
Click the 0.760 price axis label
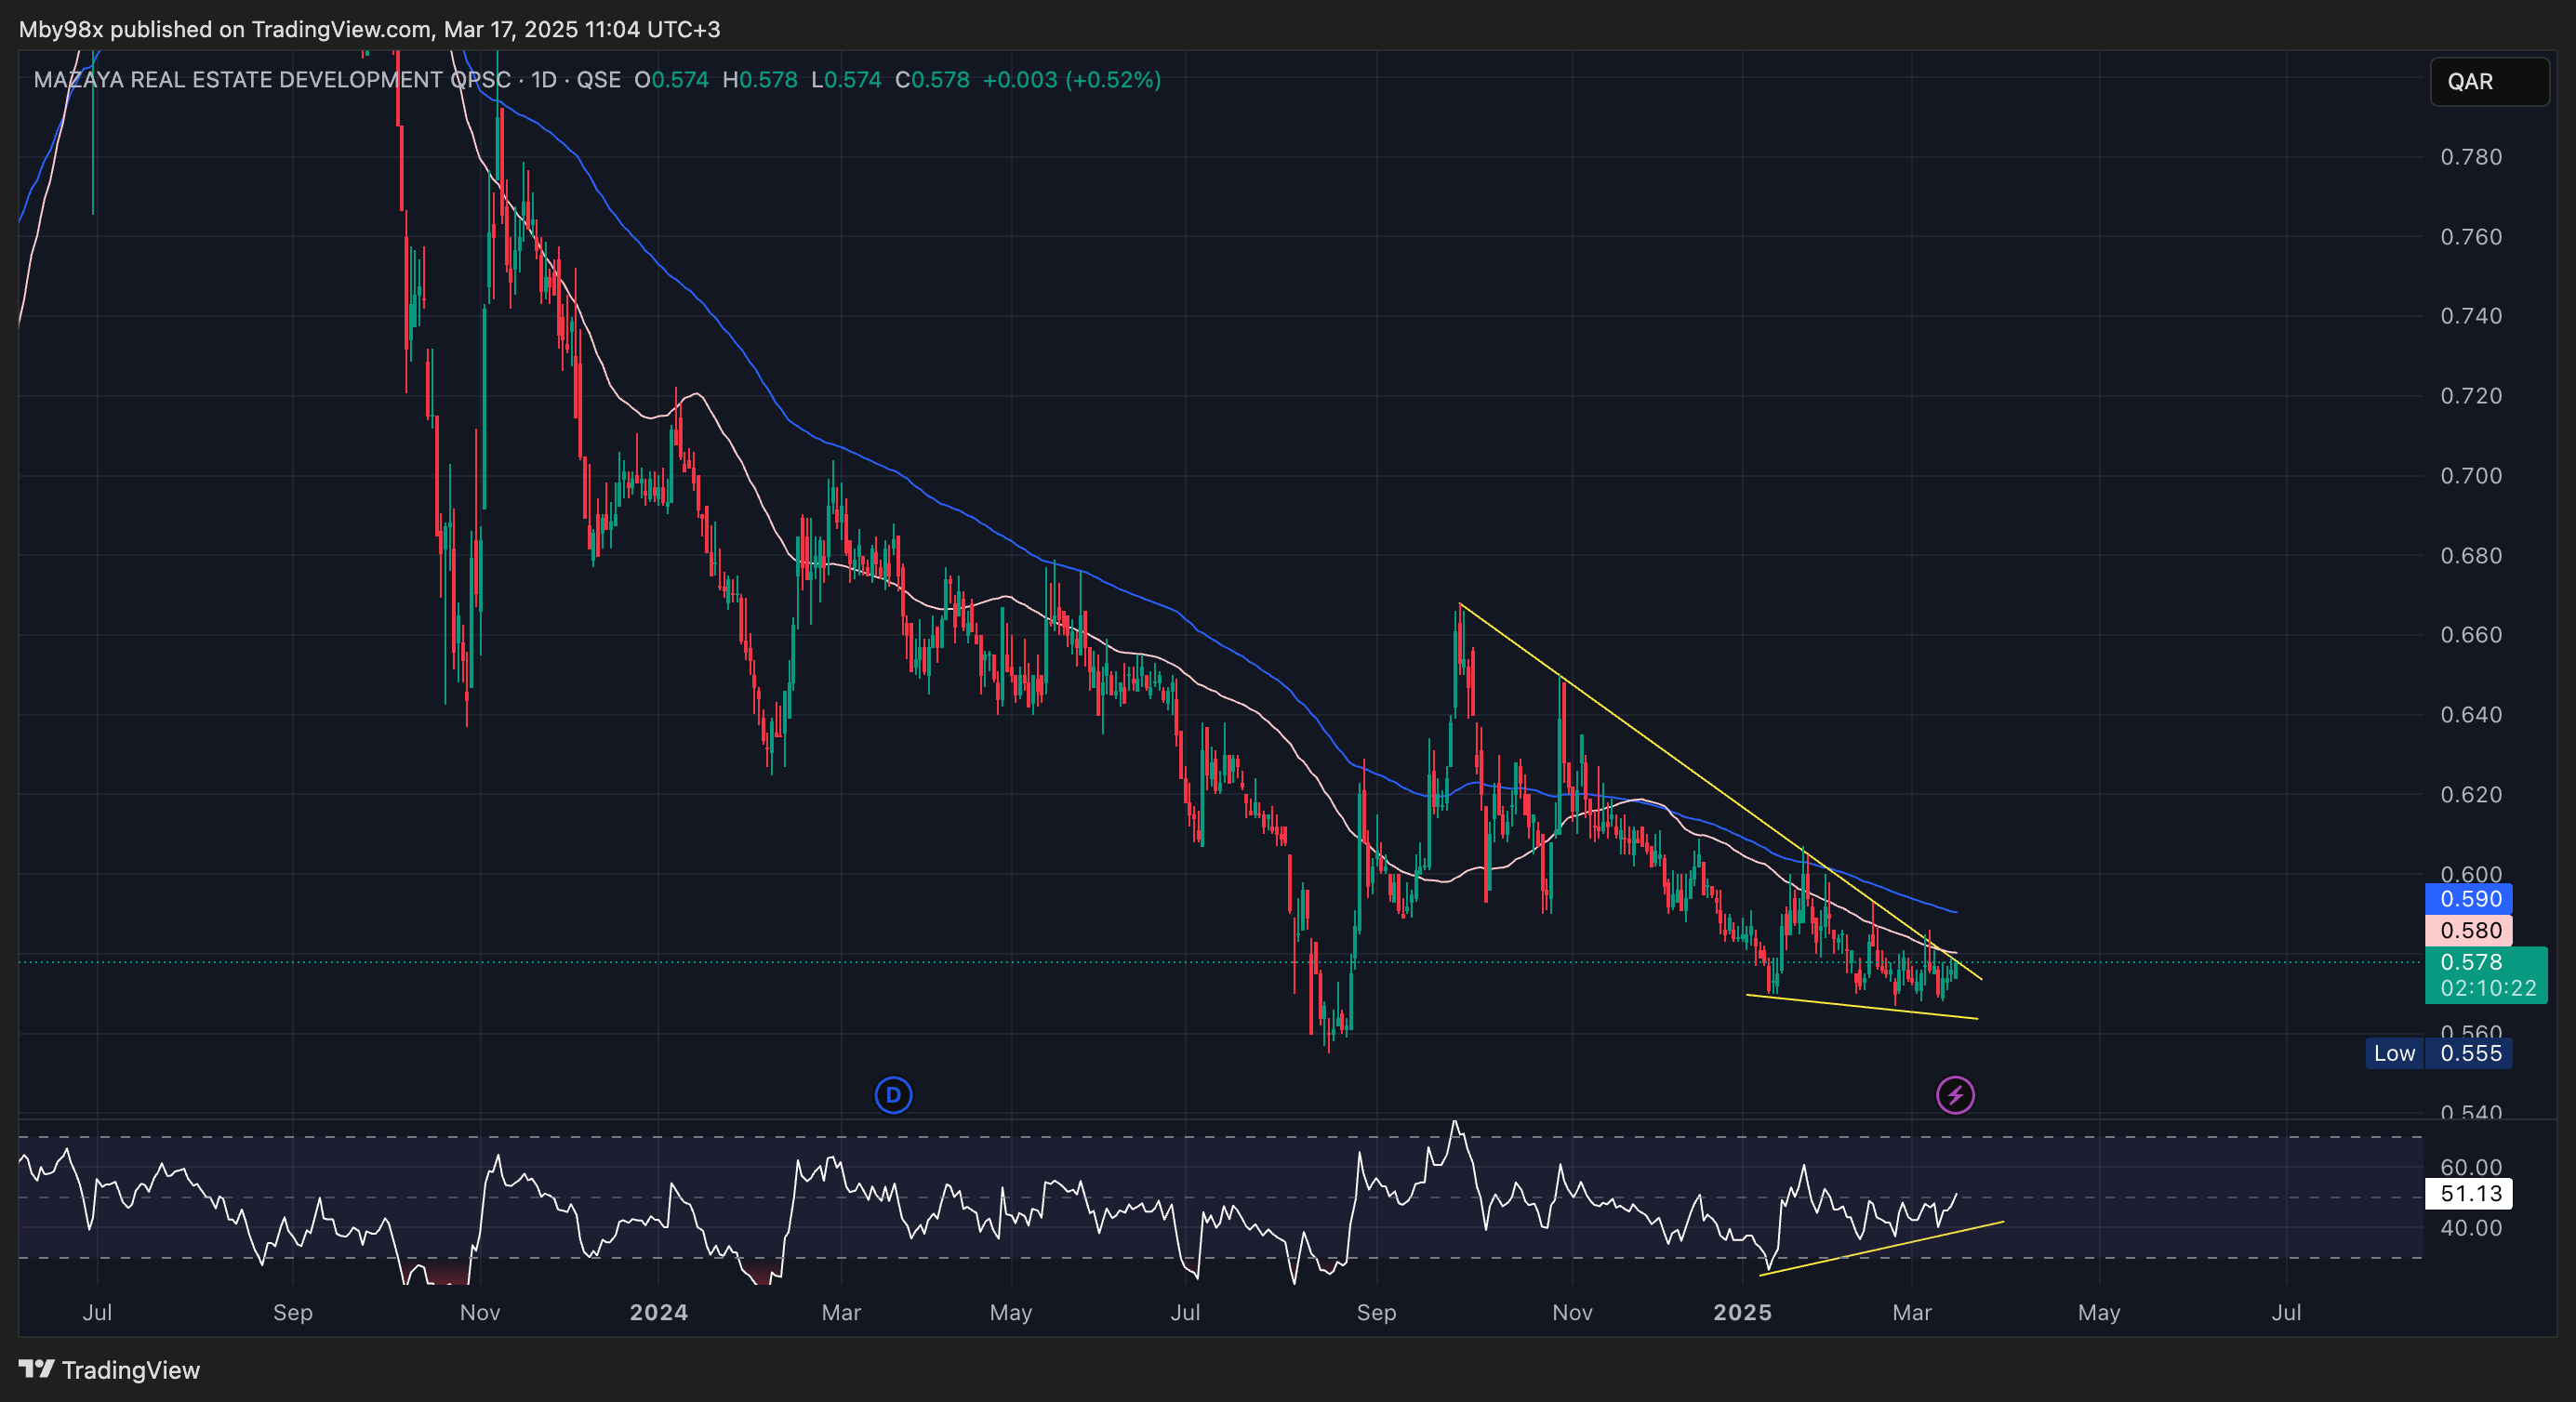pyautogui.click(x=2471, y=237)
